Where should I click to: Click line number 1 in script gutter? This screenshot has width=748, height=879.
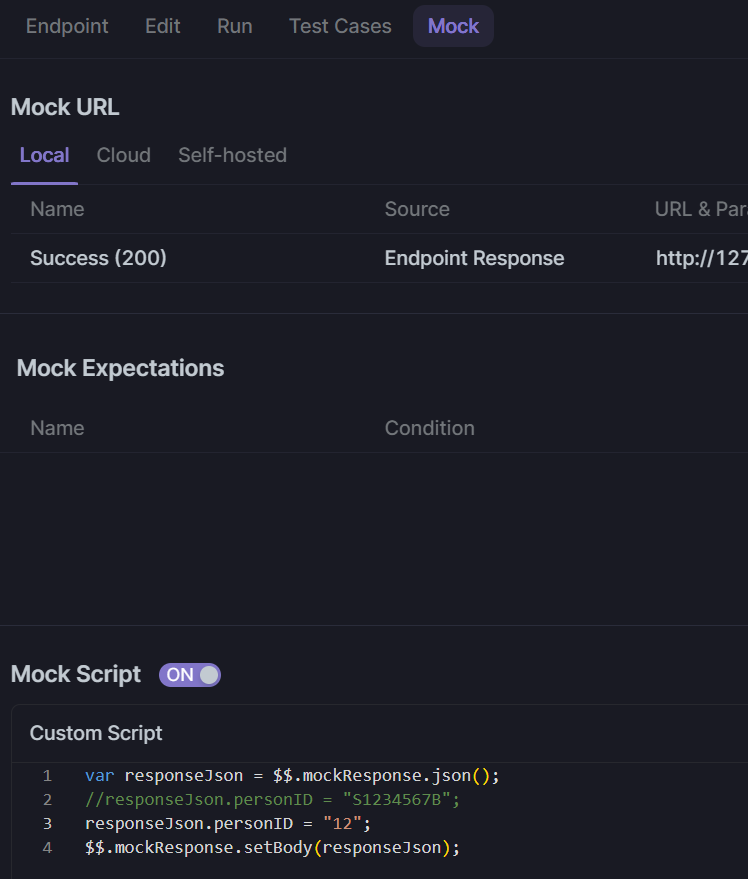(x=47, y=775)
